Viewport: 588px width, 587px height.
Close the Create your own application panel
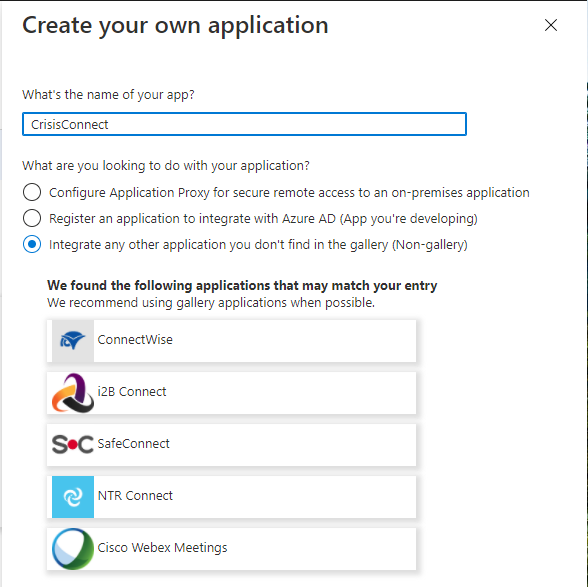pos(550,25)
